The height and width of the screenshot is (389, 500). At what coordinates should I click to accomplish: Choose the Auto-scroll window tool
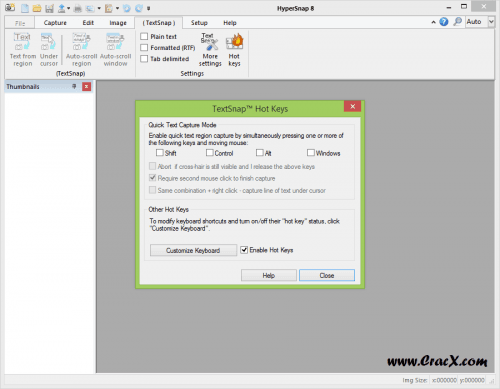(x=115, y=49)
